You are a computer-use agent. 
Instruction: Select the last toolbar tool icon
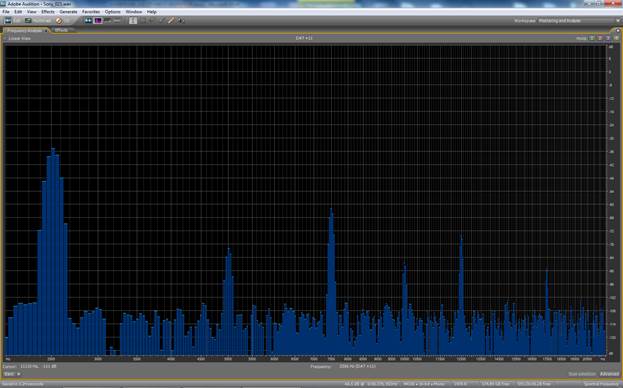181,21
